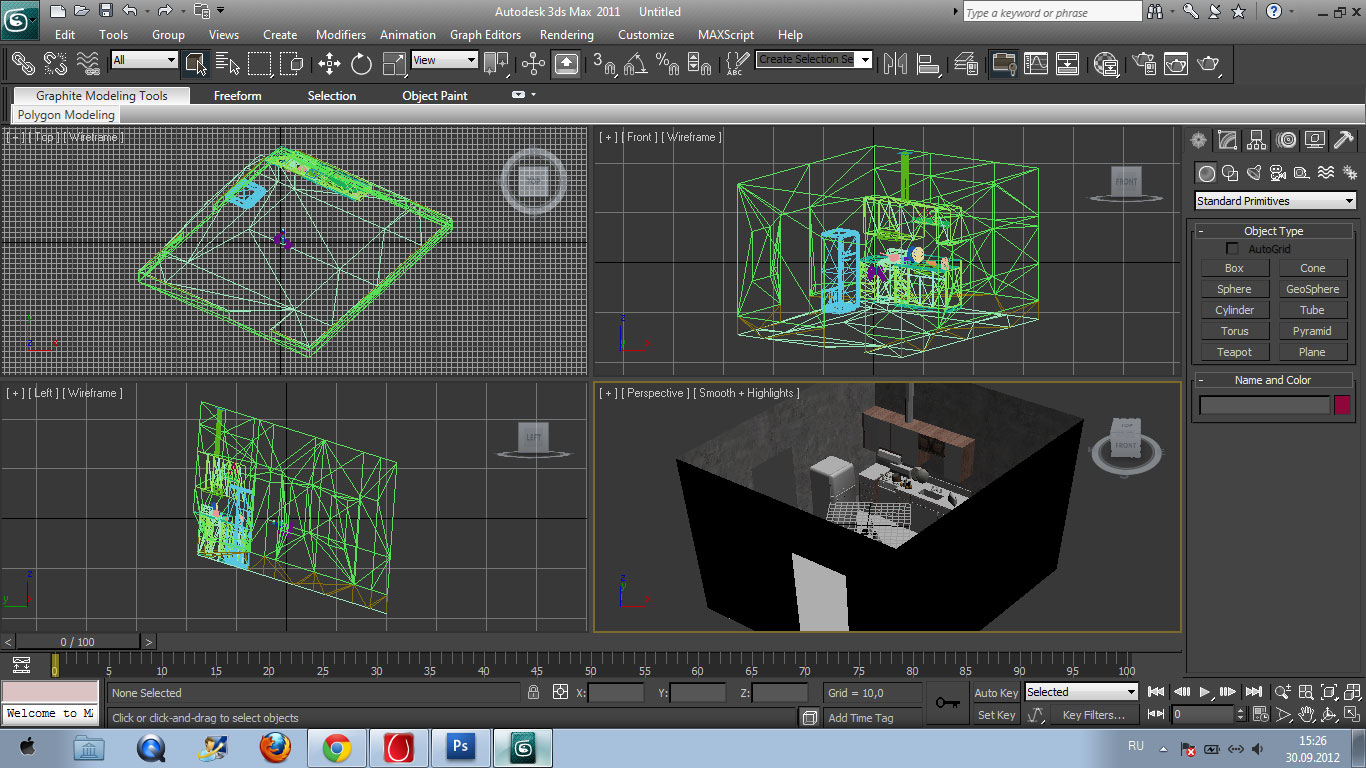
Task: Switch to the Freeform ribbon tab
Action: [237, 96]
